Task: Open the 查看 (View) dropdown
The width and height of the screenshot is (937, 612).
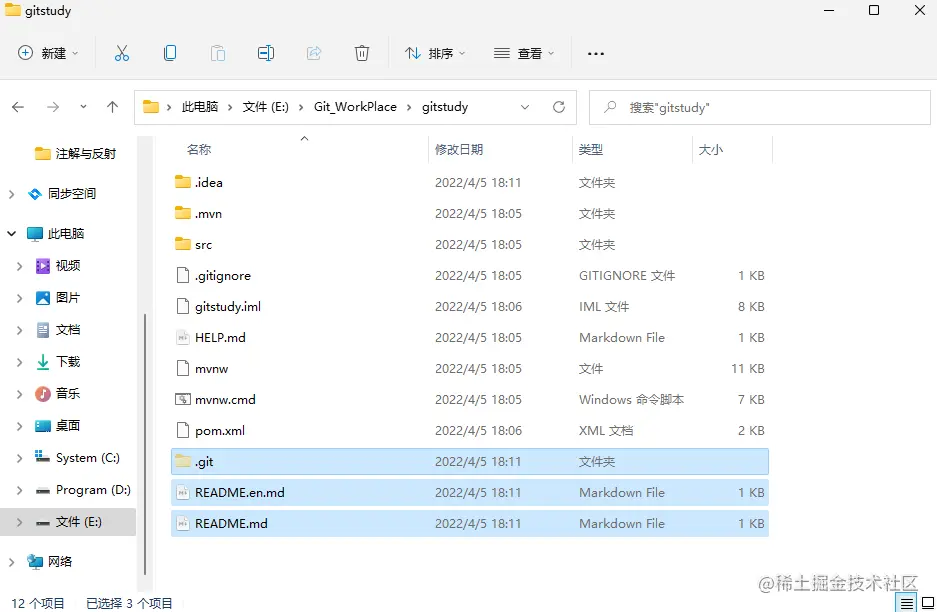Action: coord(524,54)
